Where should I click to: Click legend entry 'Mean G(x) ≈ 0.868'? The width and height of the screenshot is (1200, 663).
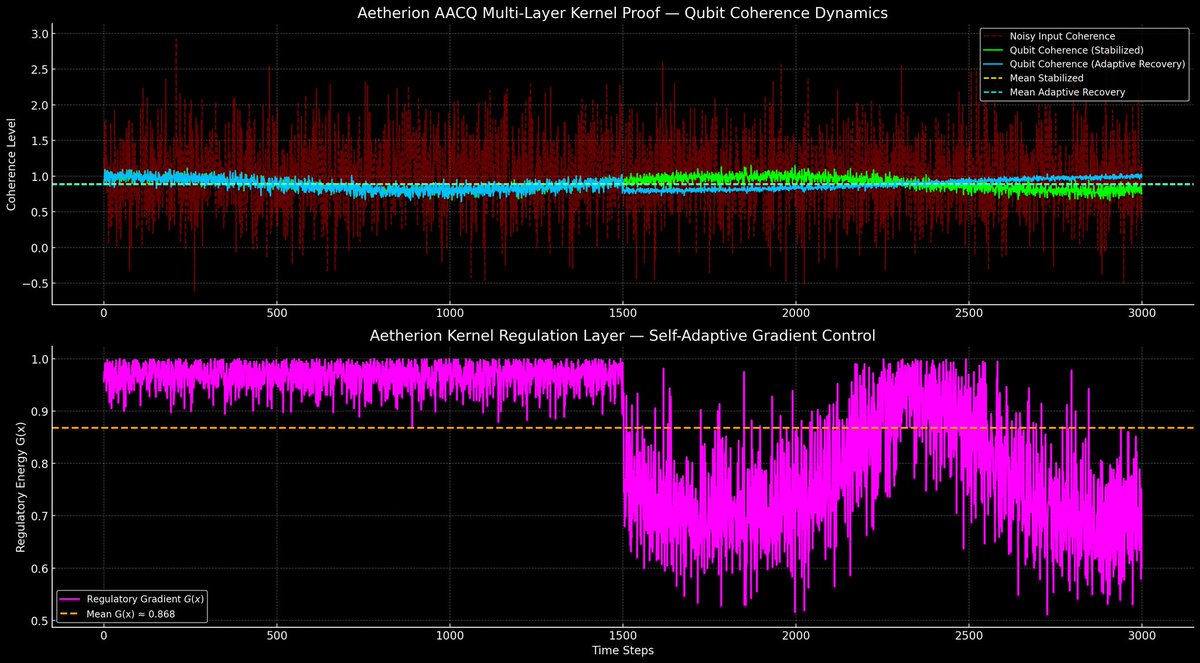point(132,613)
